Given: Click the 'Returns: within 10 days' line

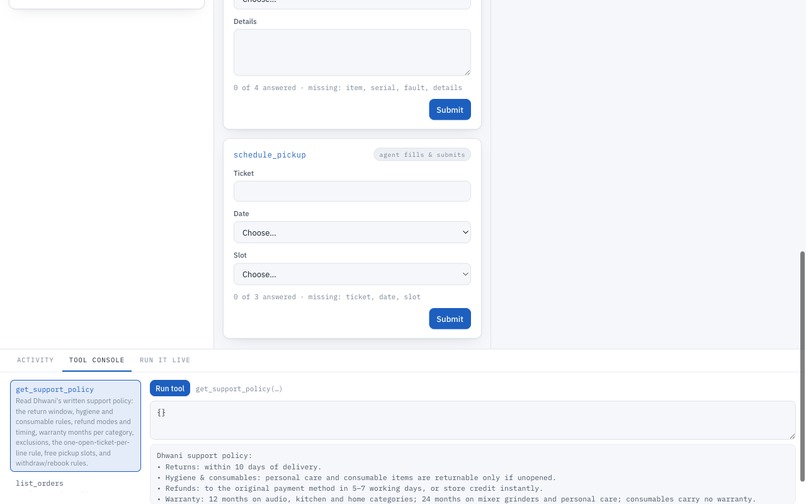Looking at the screenshot, I should [239, 467].
